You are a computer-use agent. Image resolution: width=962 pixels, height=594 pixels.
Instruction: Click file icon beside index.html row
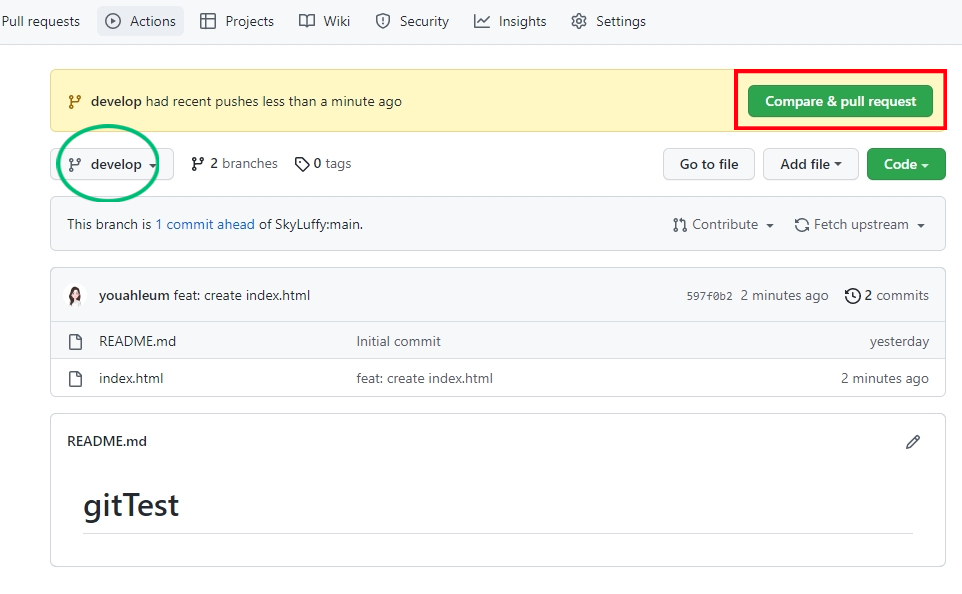point(75,379)
